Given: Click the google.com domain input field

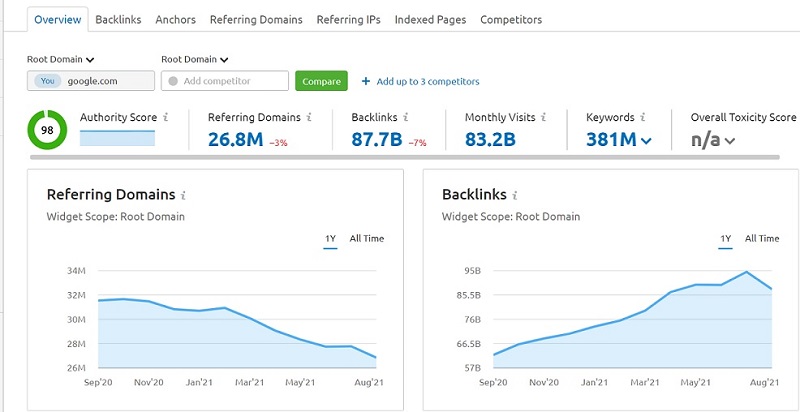Looking at the screenshot, I should click(x=91, y=81).
